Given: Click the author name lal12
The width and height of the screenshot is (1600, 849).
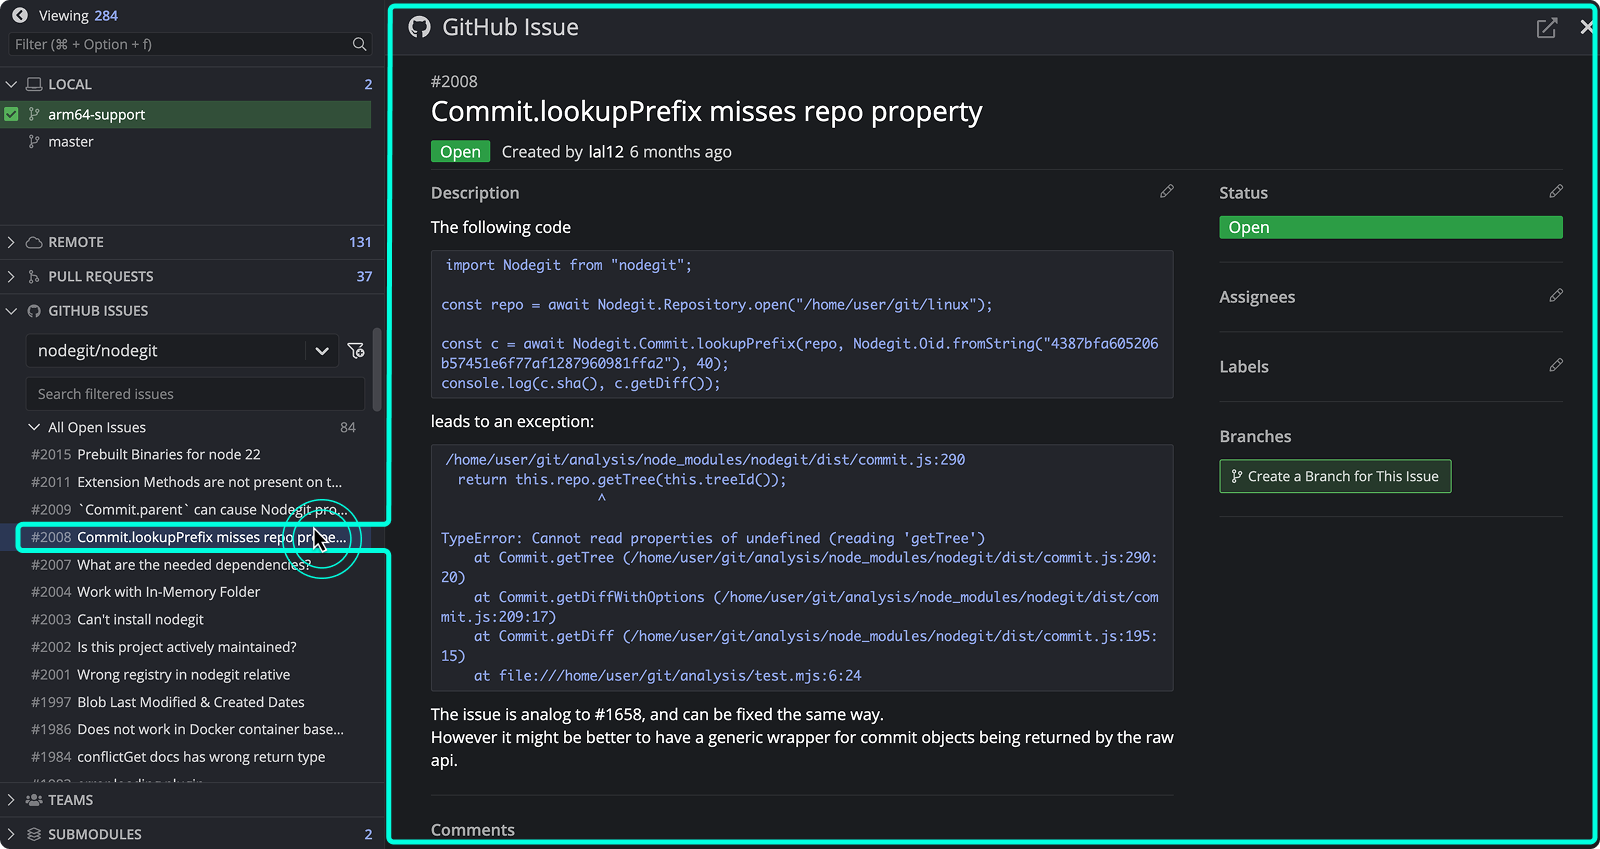Looking at the screenshot, I should coord(606,152).
